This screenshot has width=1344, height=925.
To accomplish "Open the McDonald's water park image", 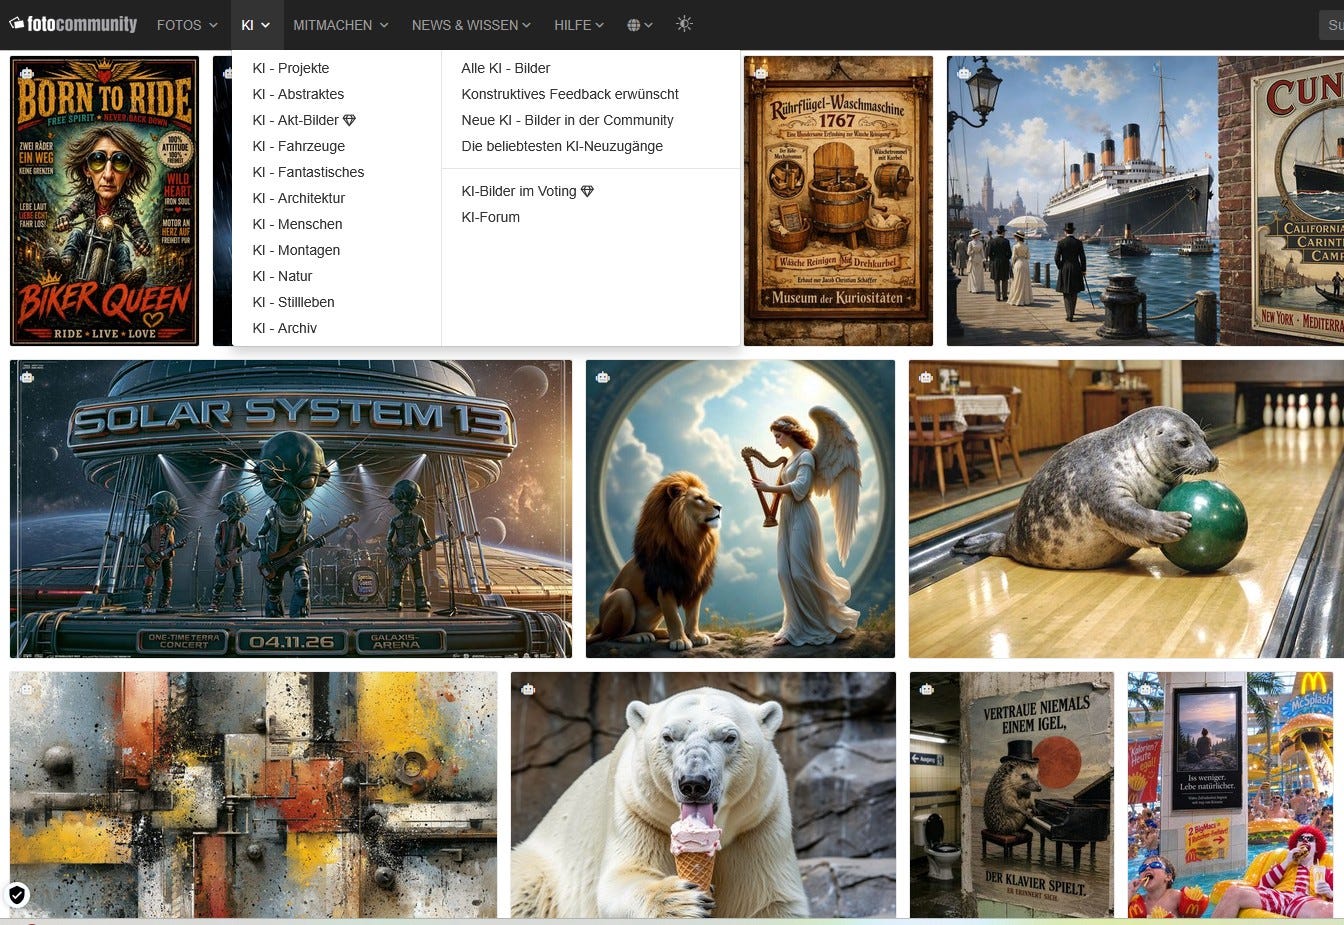I will point(1230,795).
